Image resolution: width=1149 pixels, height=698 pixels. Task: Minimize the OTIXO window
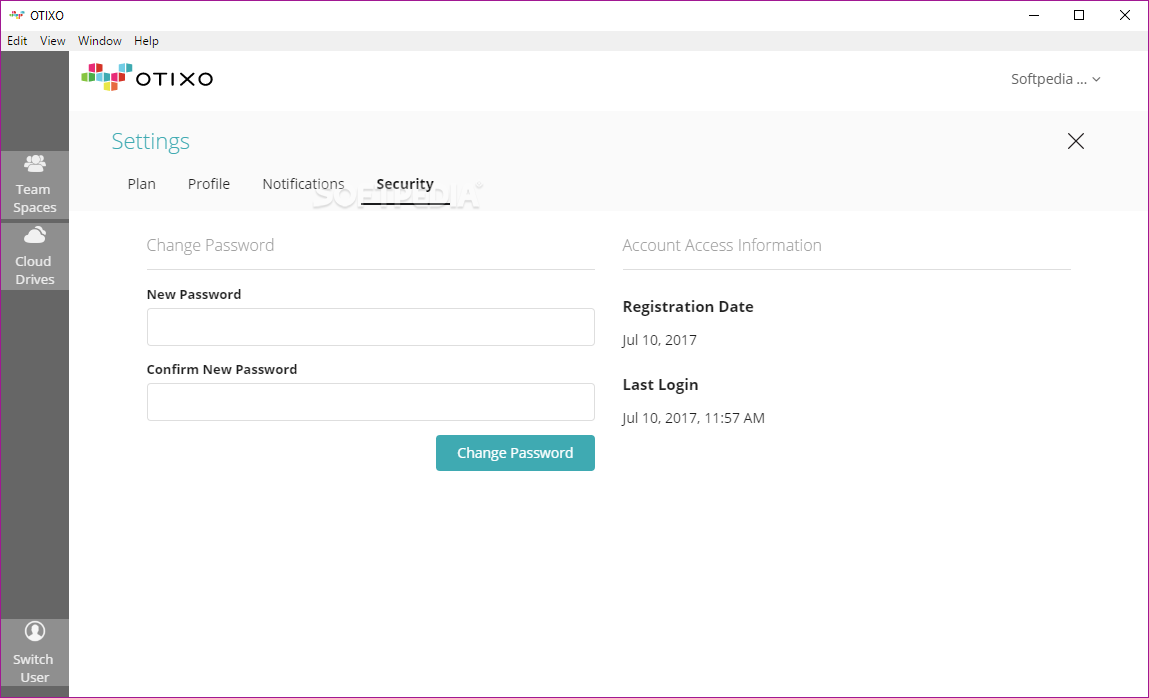pyautogui.click(x=1034, y=15)
